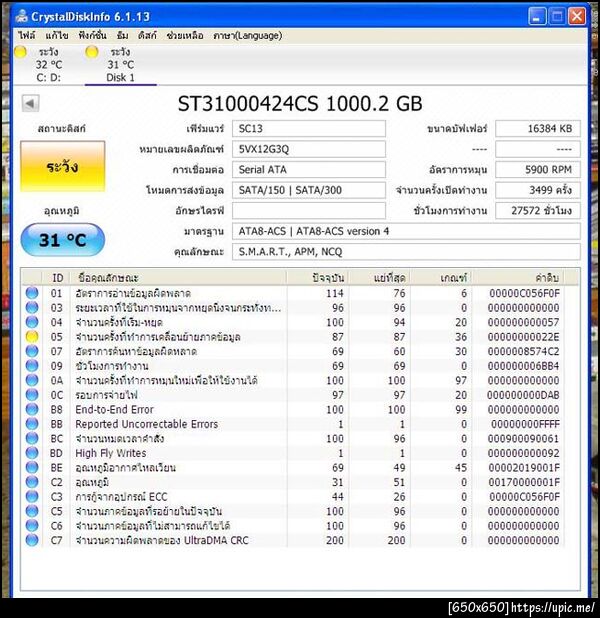Click blue icon of Reported Uncorrectable Errors
Image resolution: width=600 pixels, height=618 pixels.
click(32, 424)
